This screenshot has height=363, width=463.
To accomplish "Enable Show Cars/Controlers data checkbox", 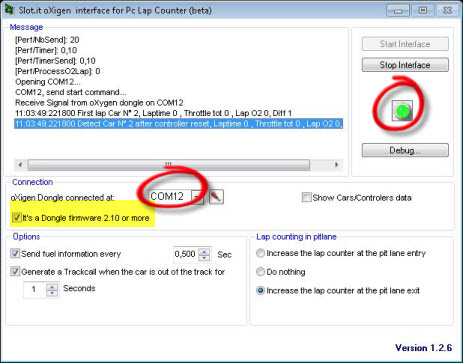I will pos(306,197).
